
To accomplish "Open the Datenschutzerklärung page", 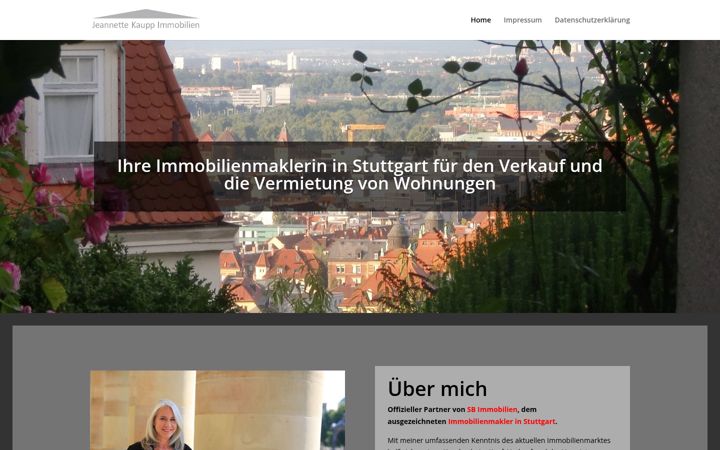I will [592, 20].
